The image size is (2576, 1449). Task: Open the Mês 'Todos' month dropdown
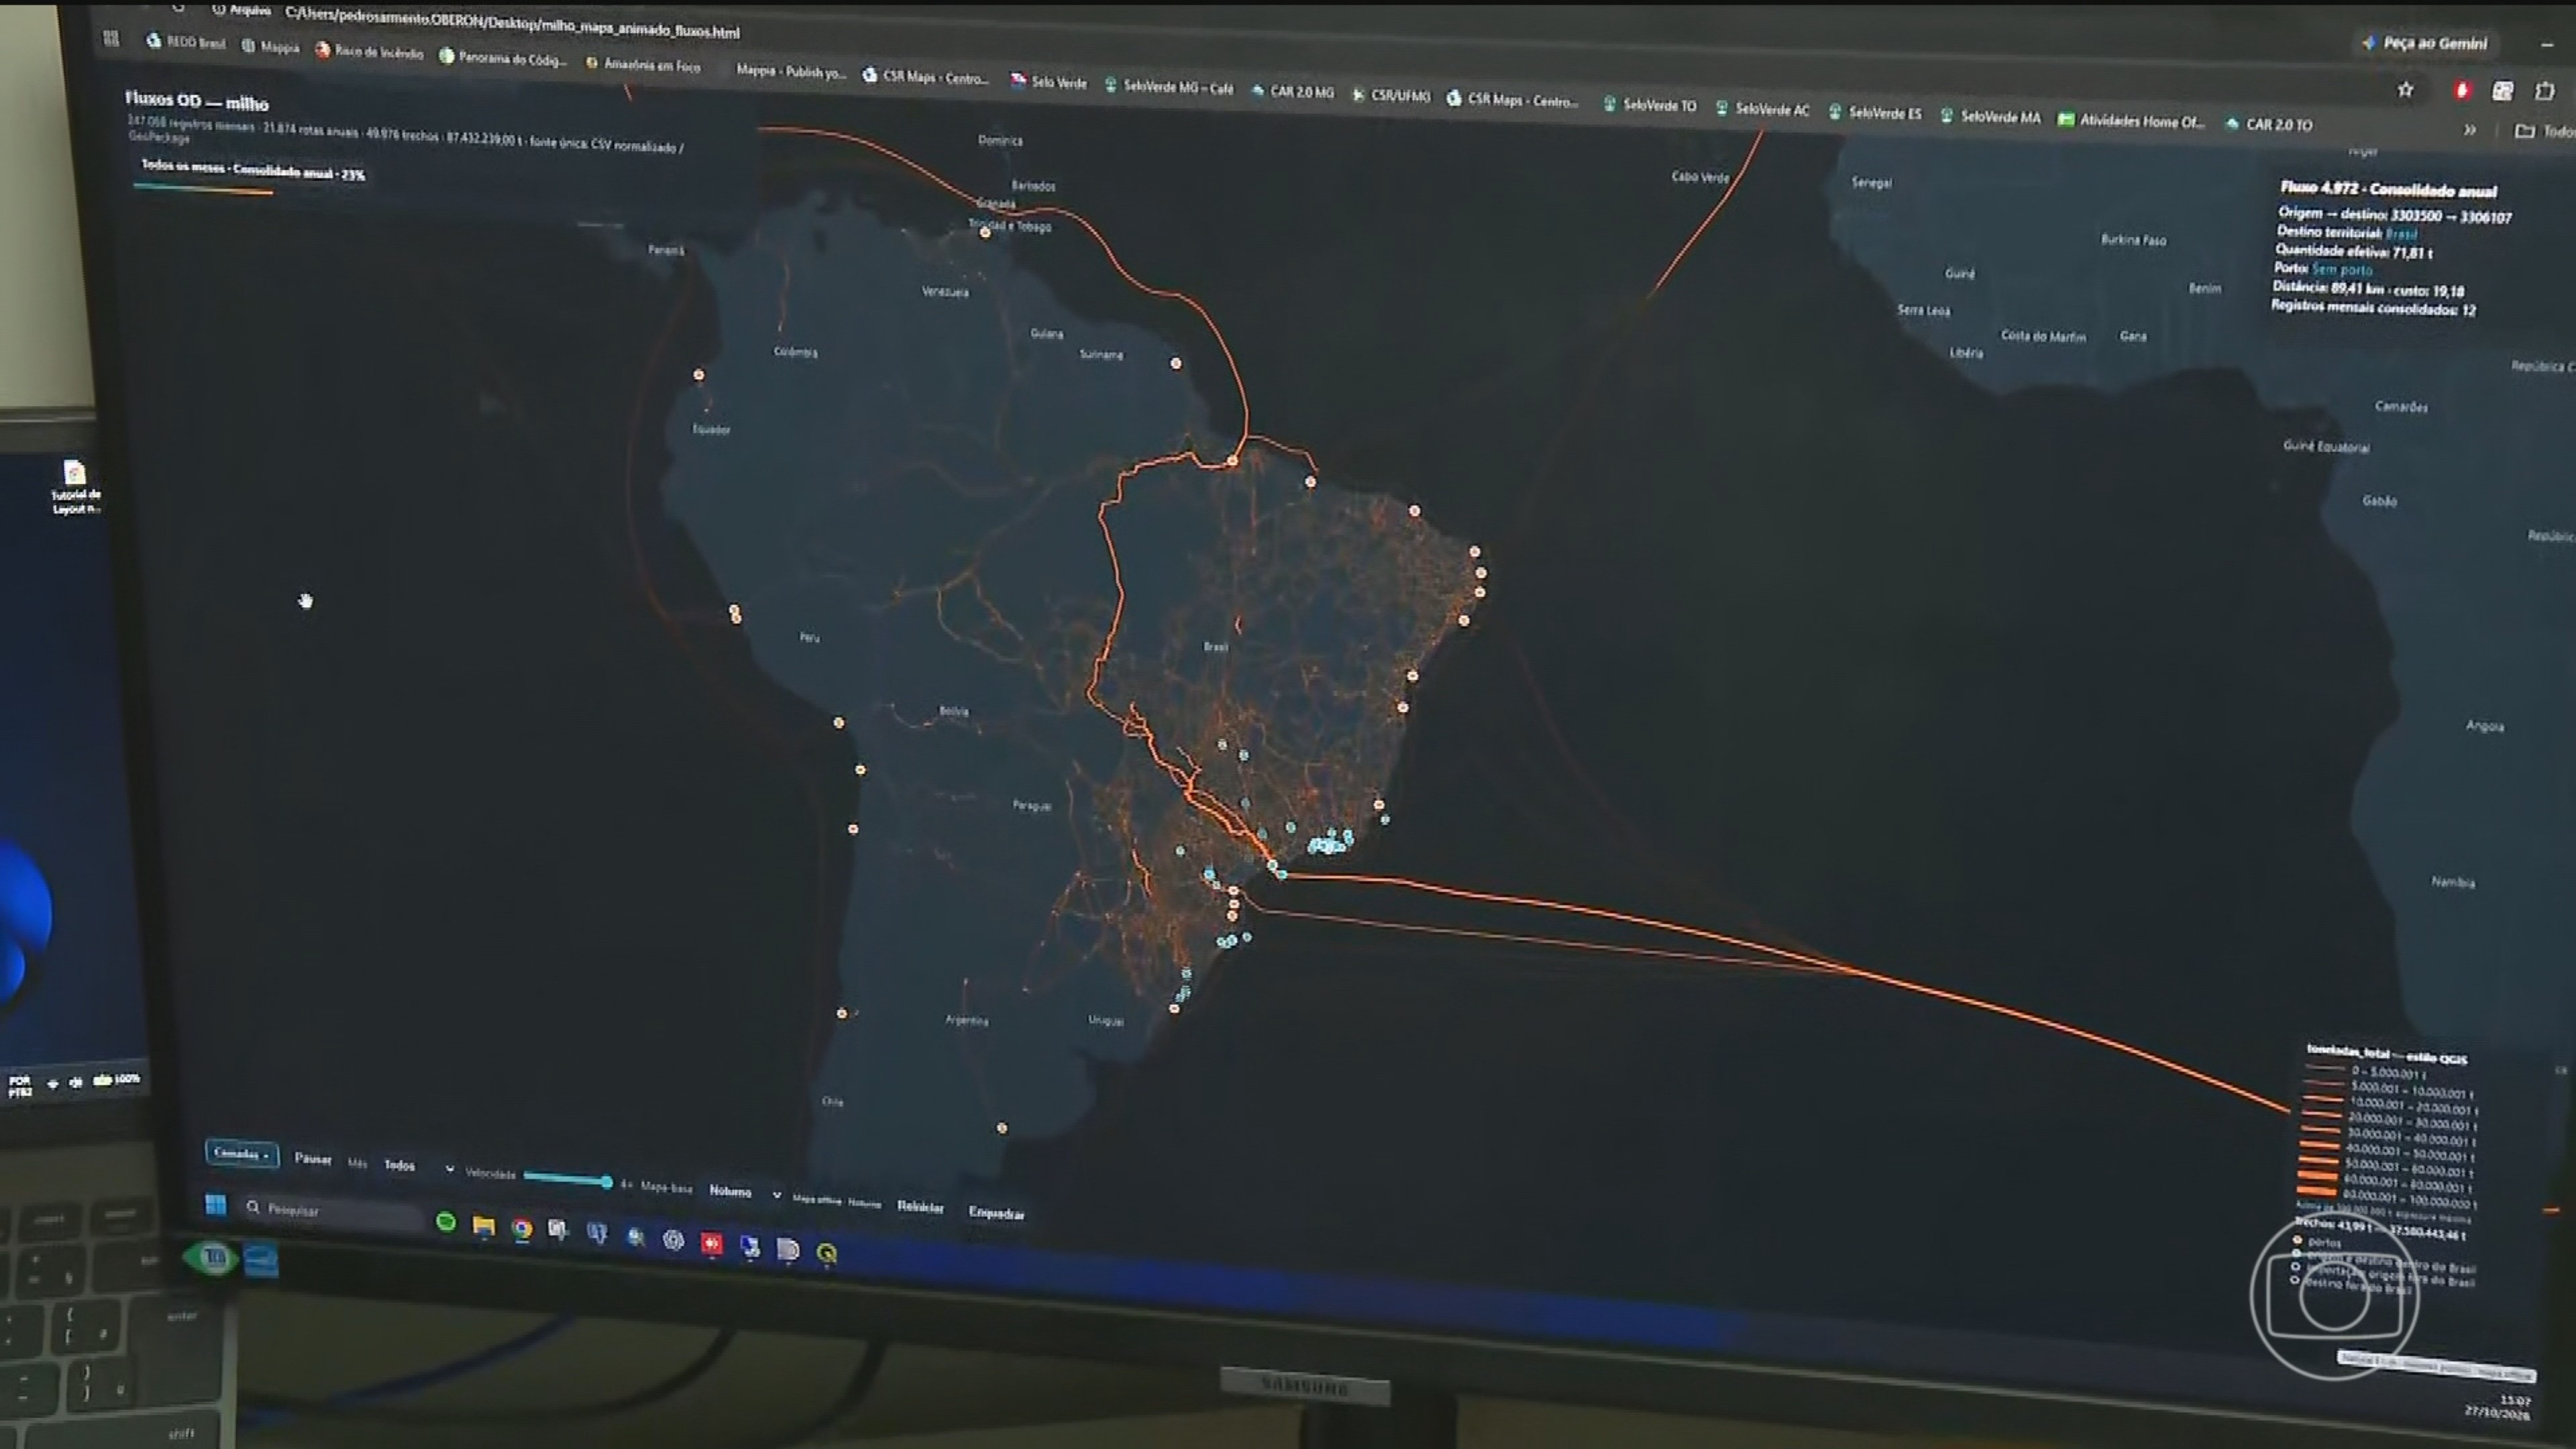[x=419, y=1166]
